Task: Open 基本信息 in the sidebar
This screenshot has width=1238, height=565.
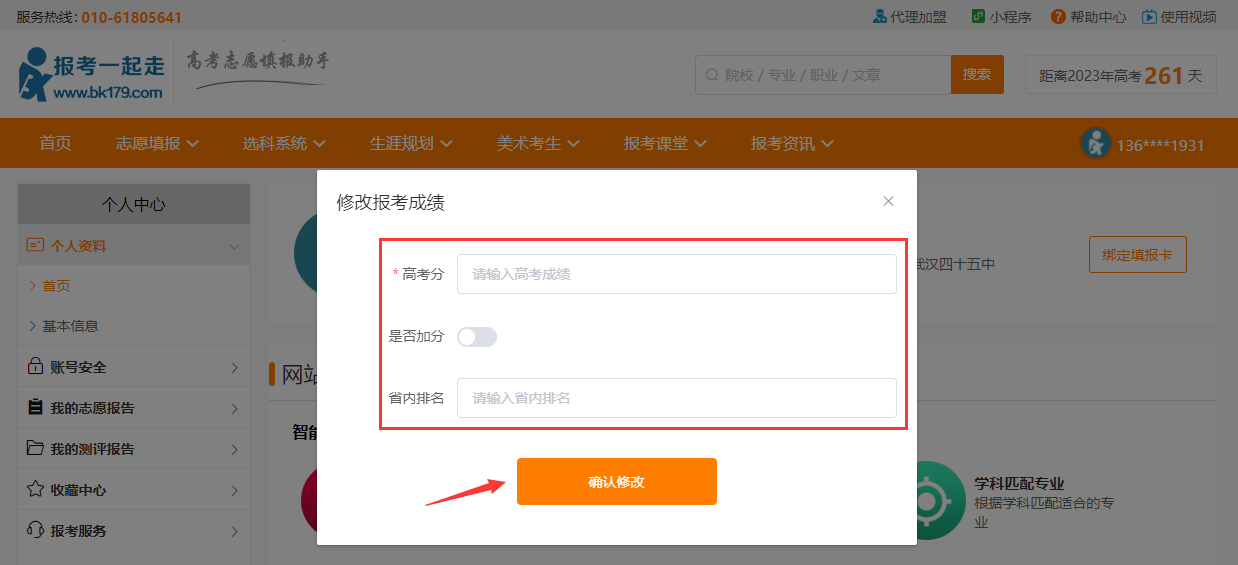Action: (x=70, y=326)
